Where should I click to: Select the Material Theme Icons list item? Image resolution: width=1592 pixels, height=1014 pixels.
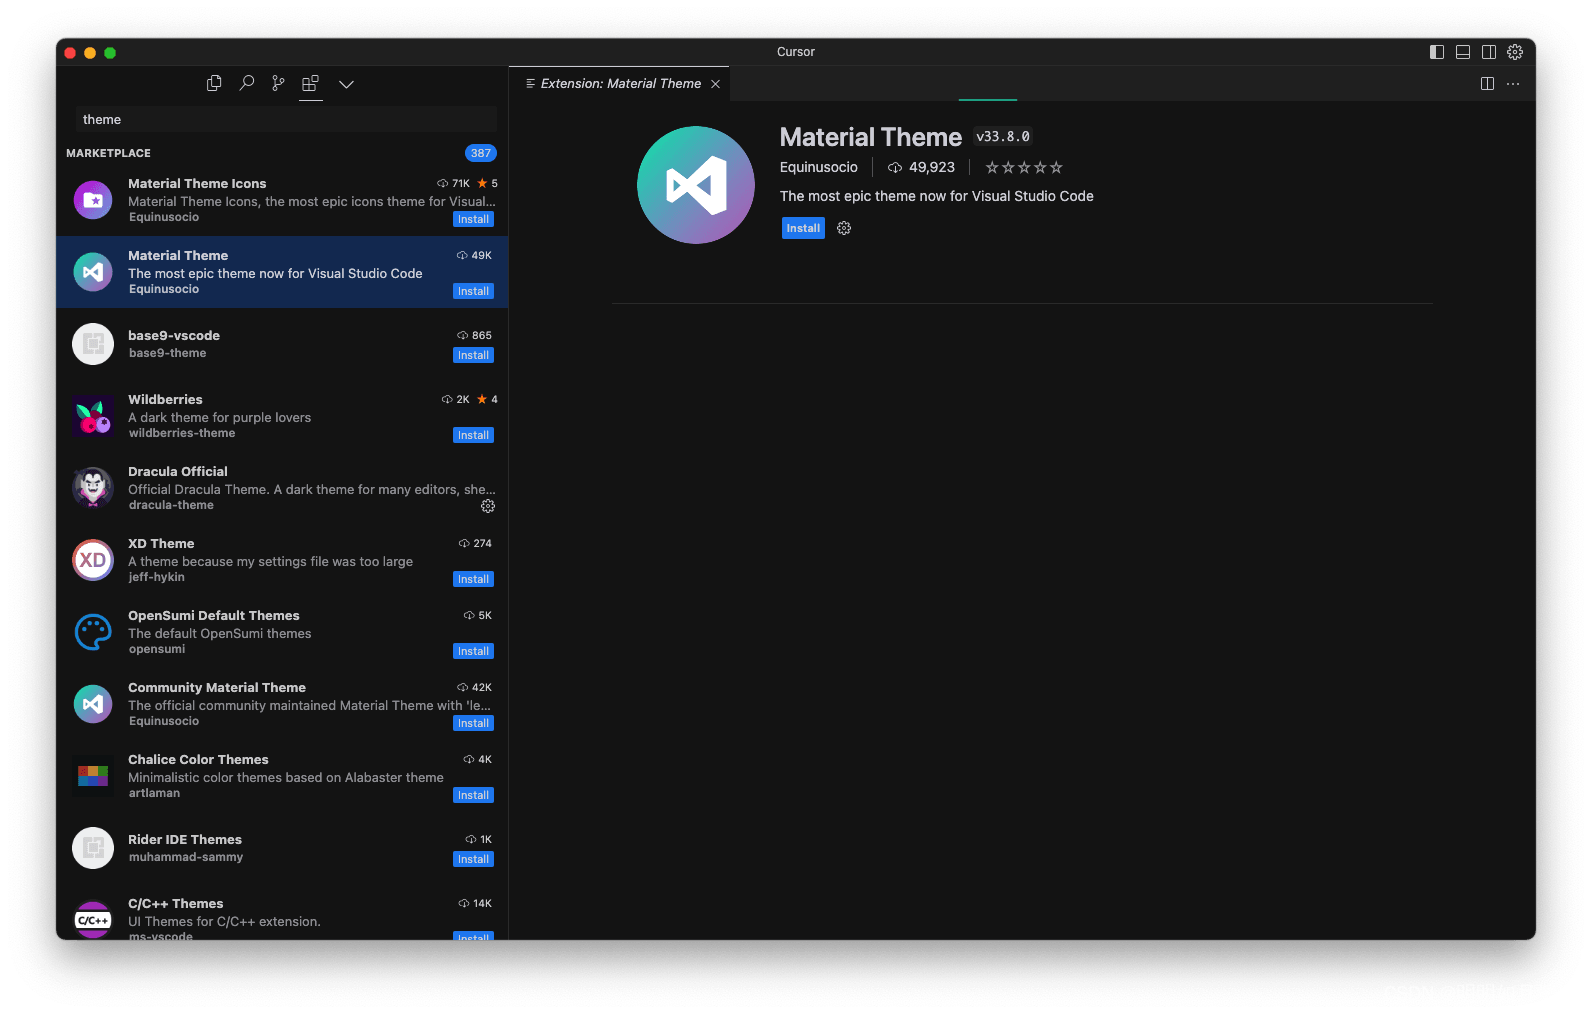tap(282, 200)
